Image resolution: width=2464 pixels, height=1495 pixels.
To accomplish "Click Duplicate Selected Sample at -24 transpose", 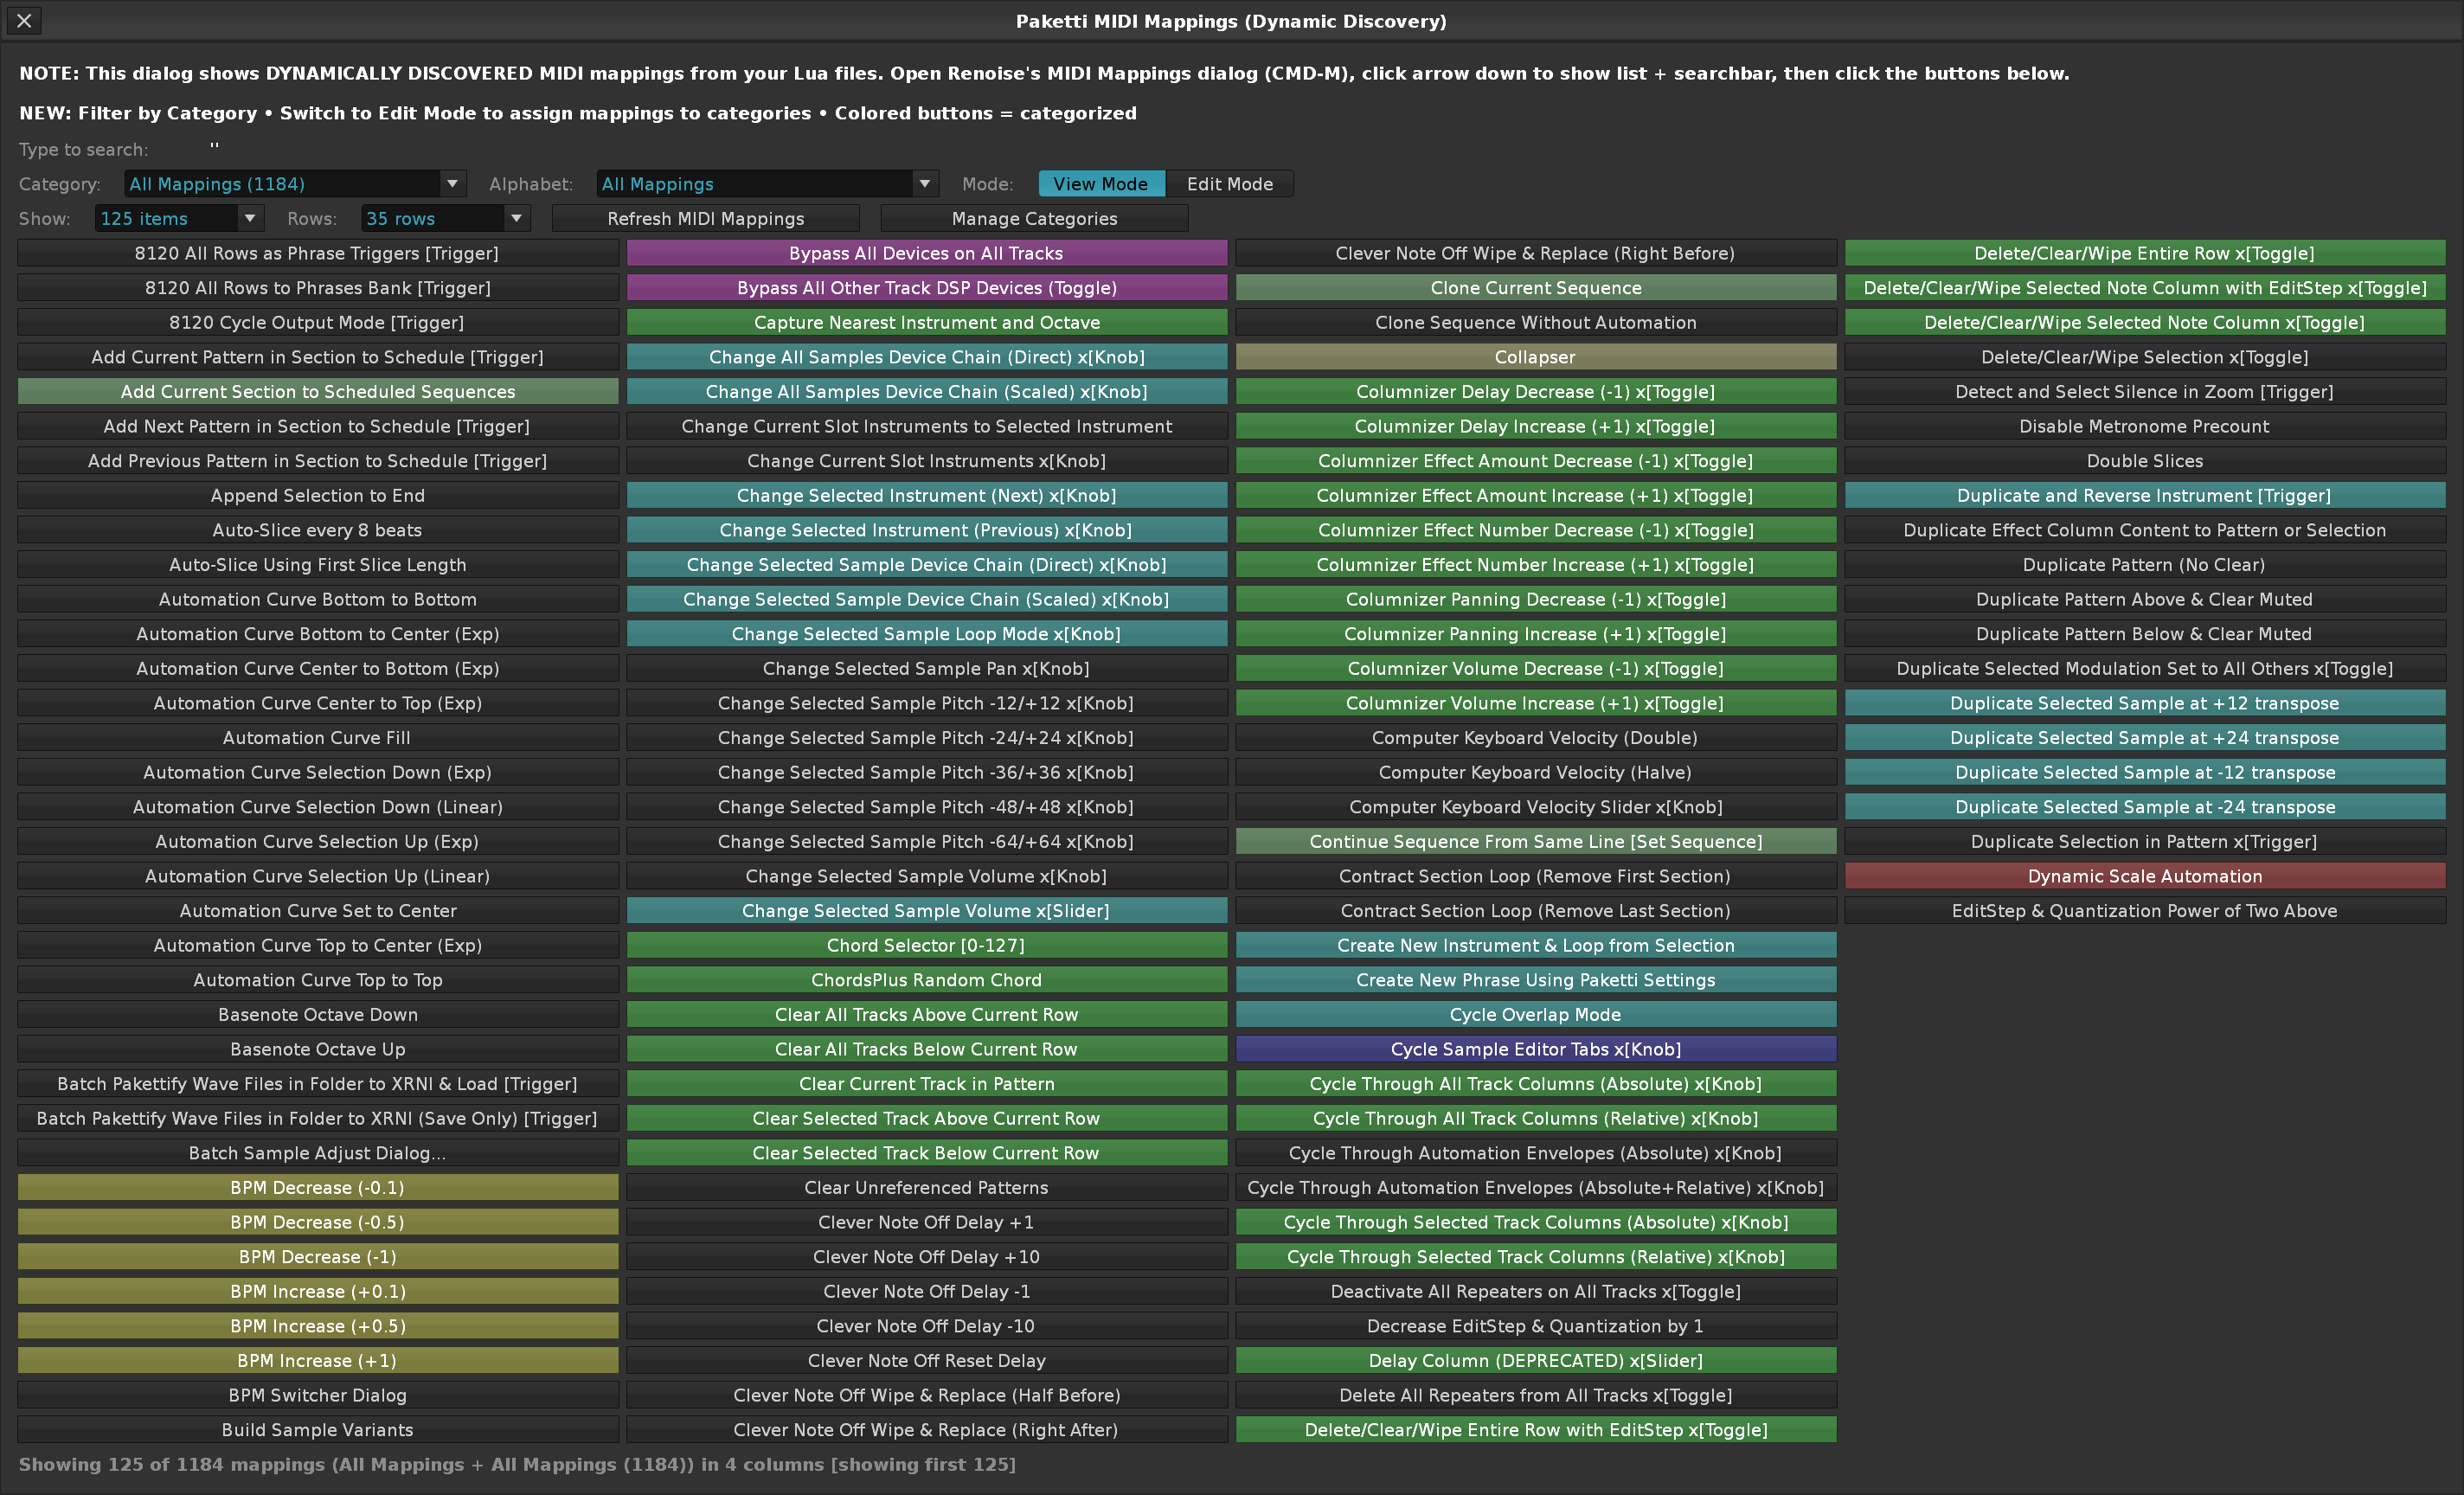I will tap(2145, 806).
